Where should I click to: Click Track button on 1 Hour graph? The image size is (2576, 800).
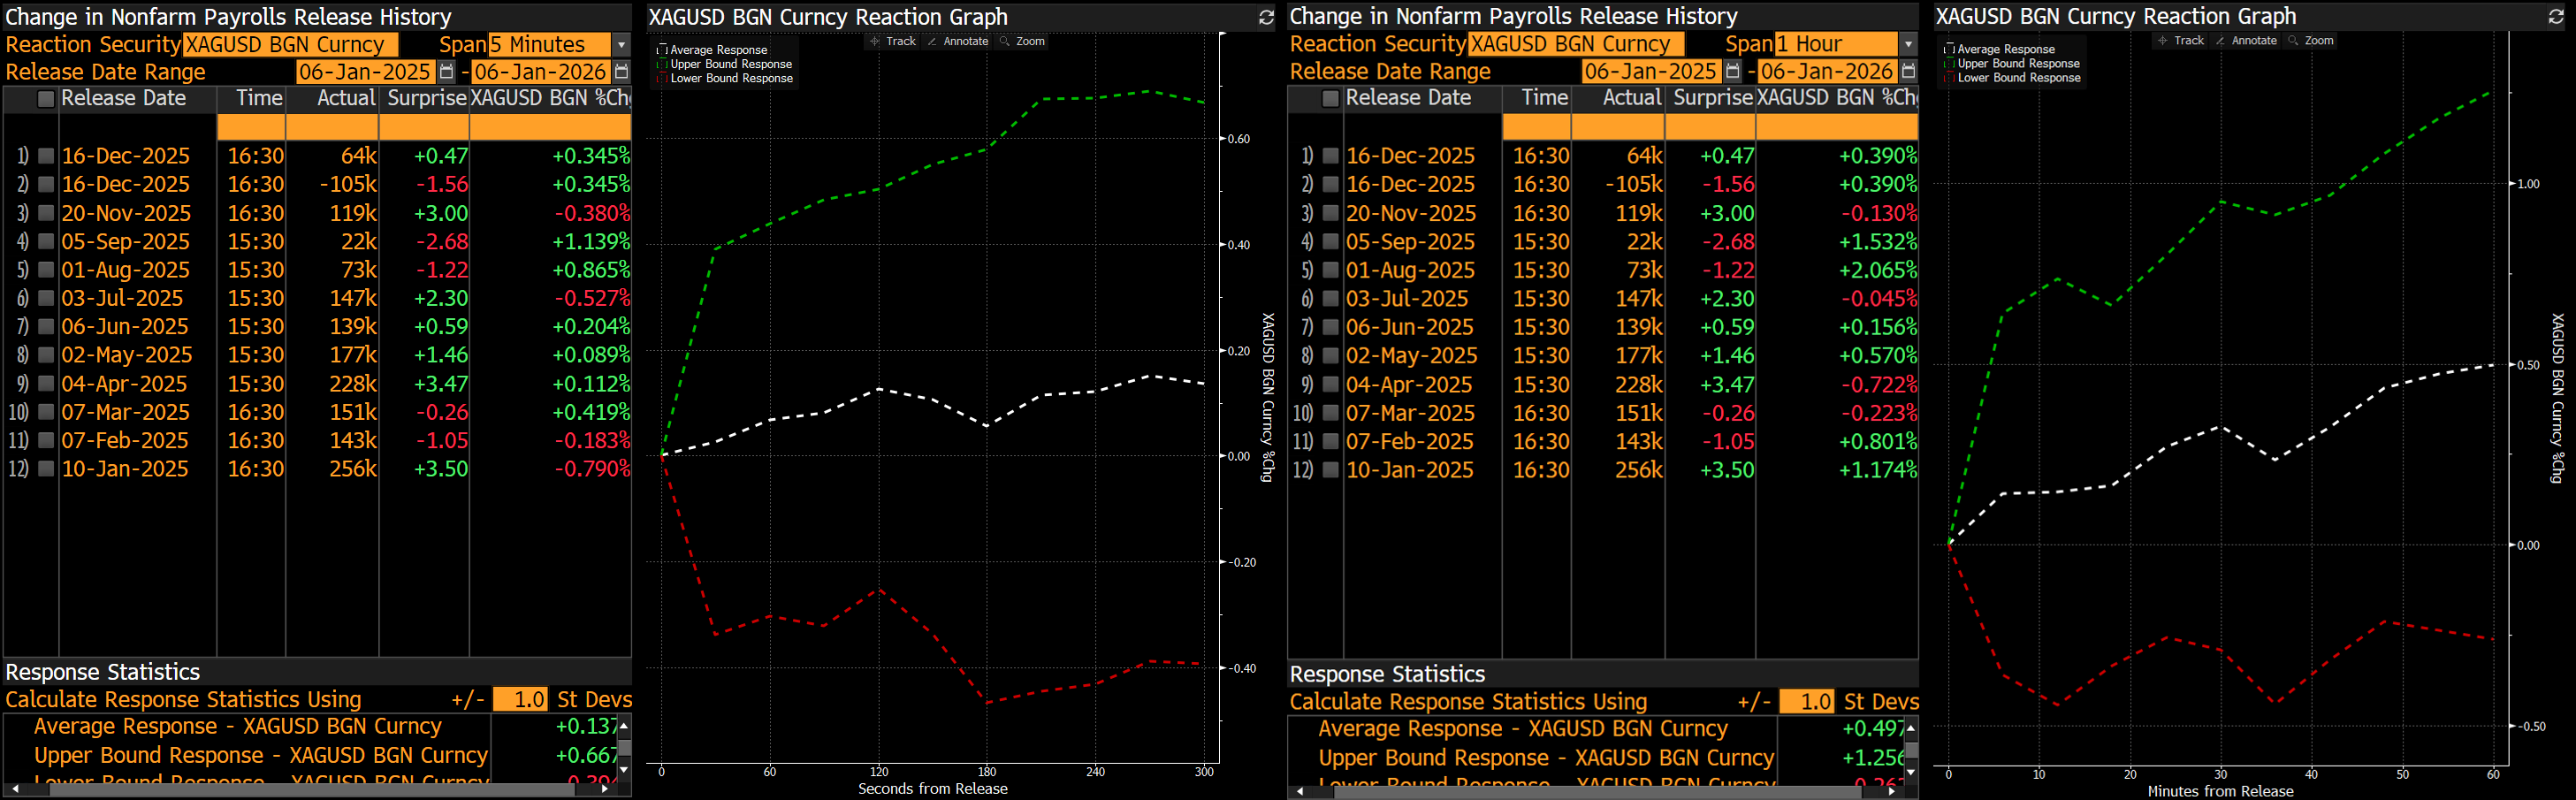pos(2180,41)
